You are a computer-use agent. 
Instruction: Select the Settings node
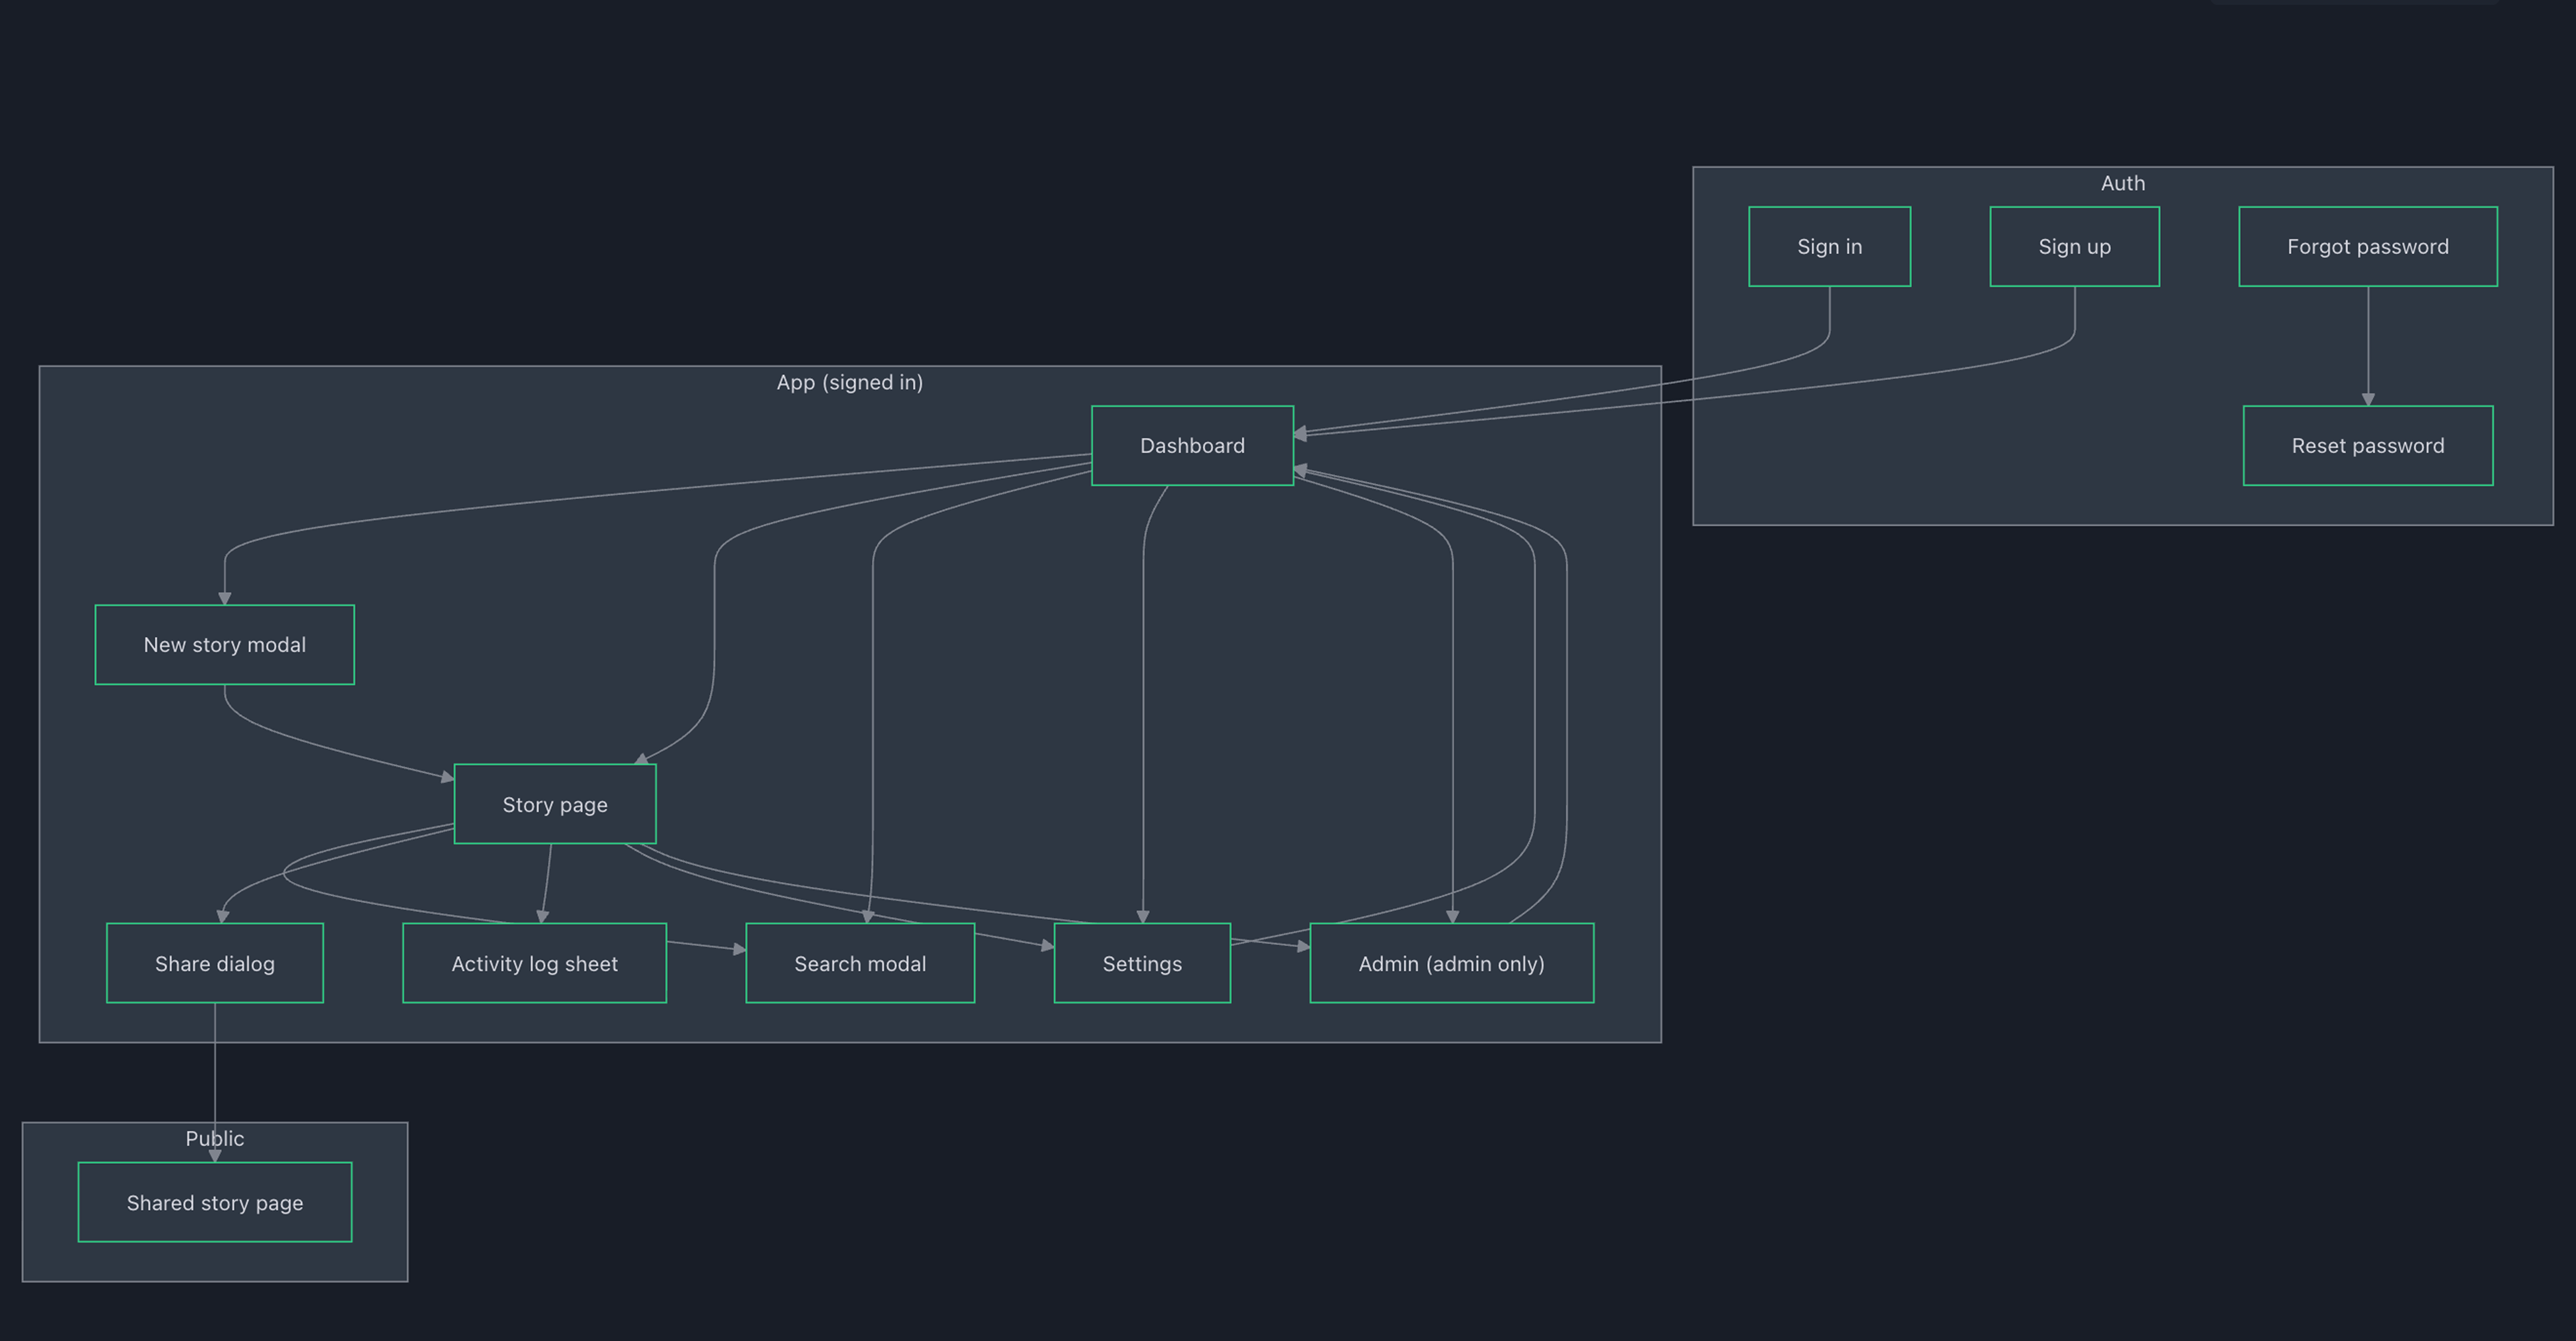[x=1142, y=963]
